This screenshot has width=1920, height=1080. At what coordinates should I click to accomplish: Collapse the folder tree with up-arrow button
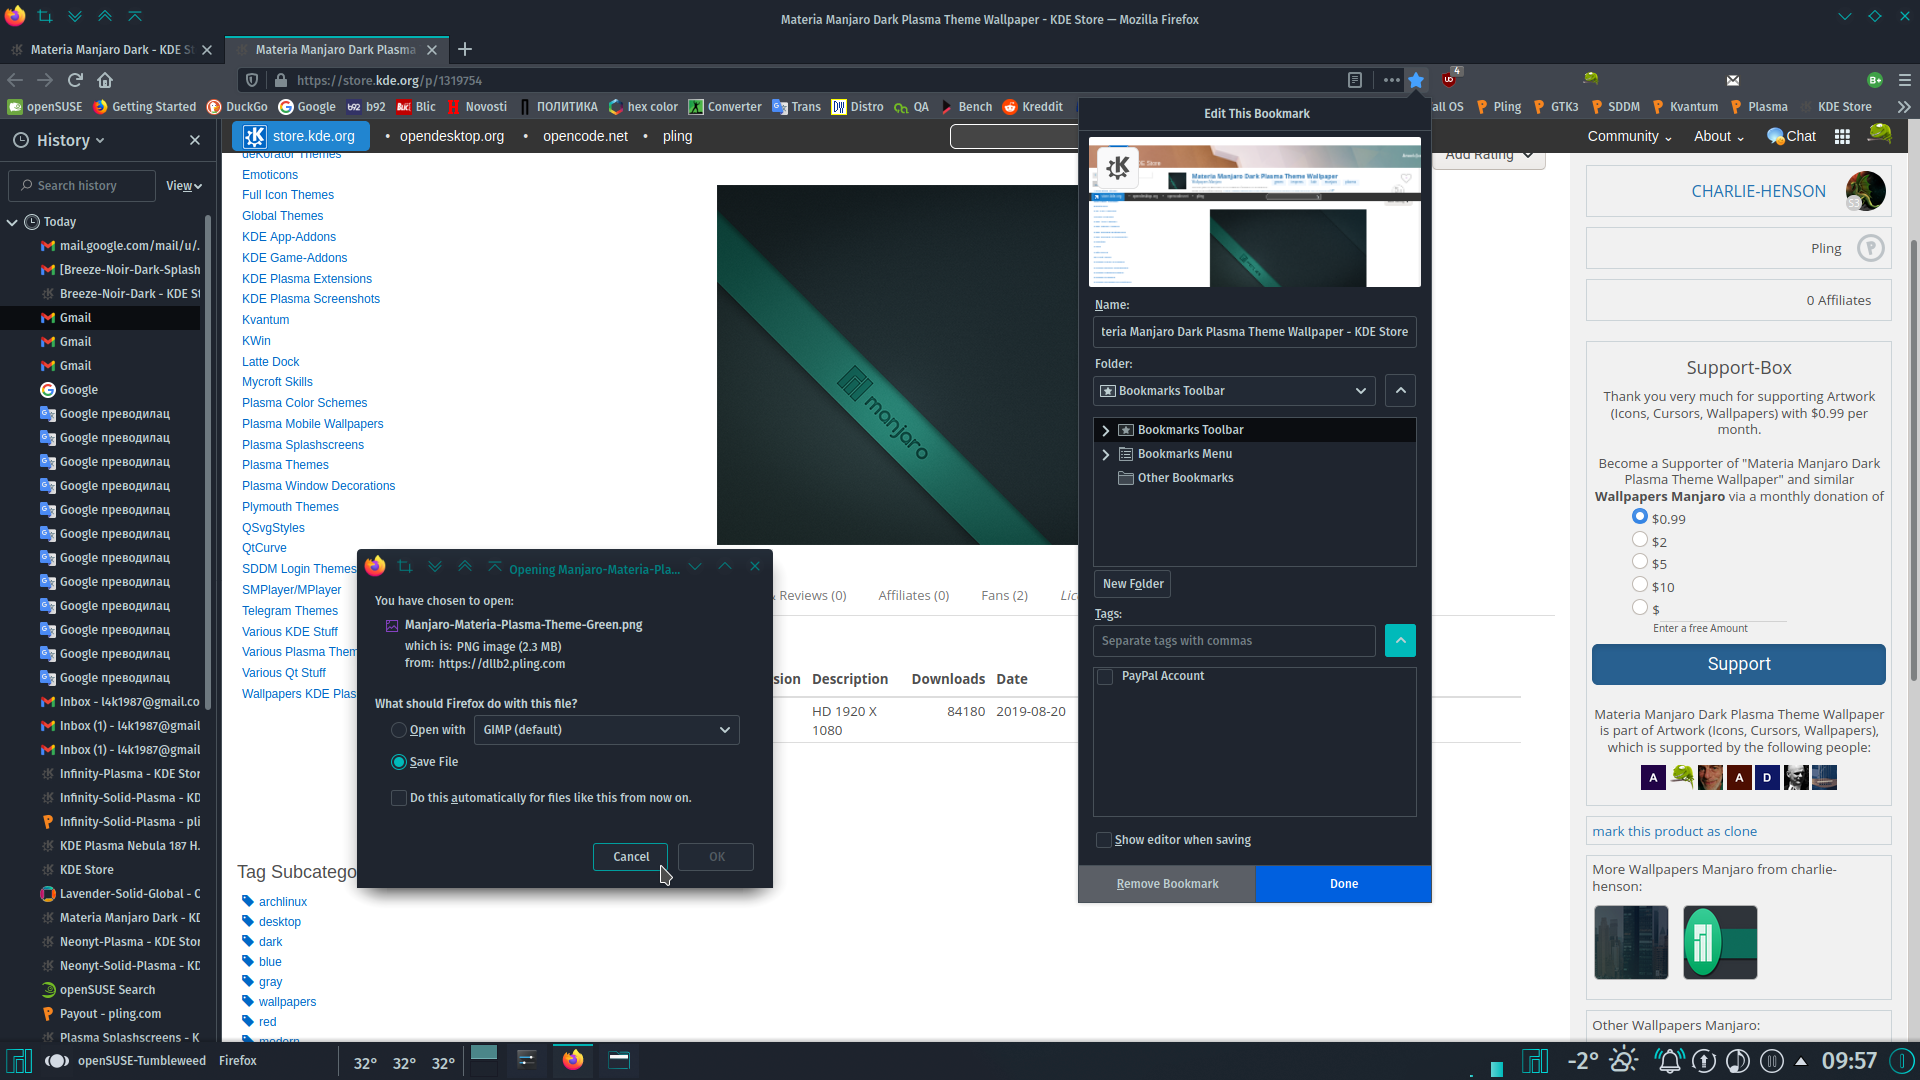coord(1400,391)
